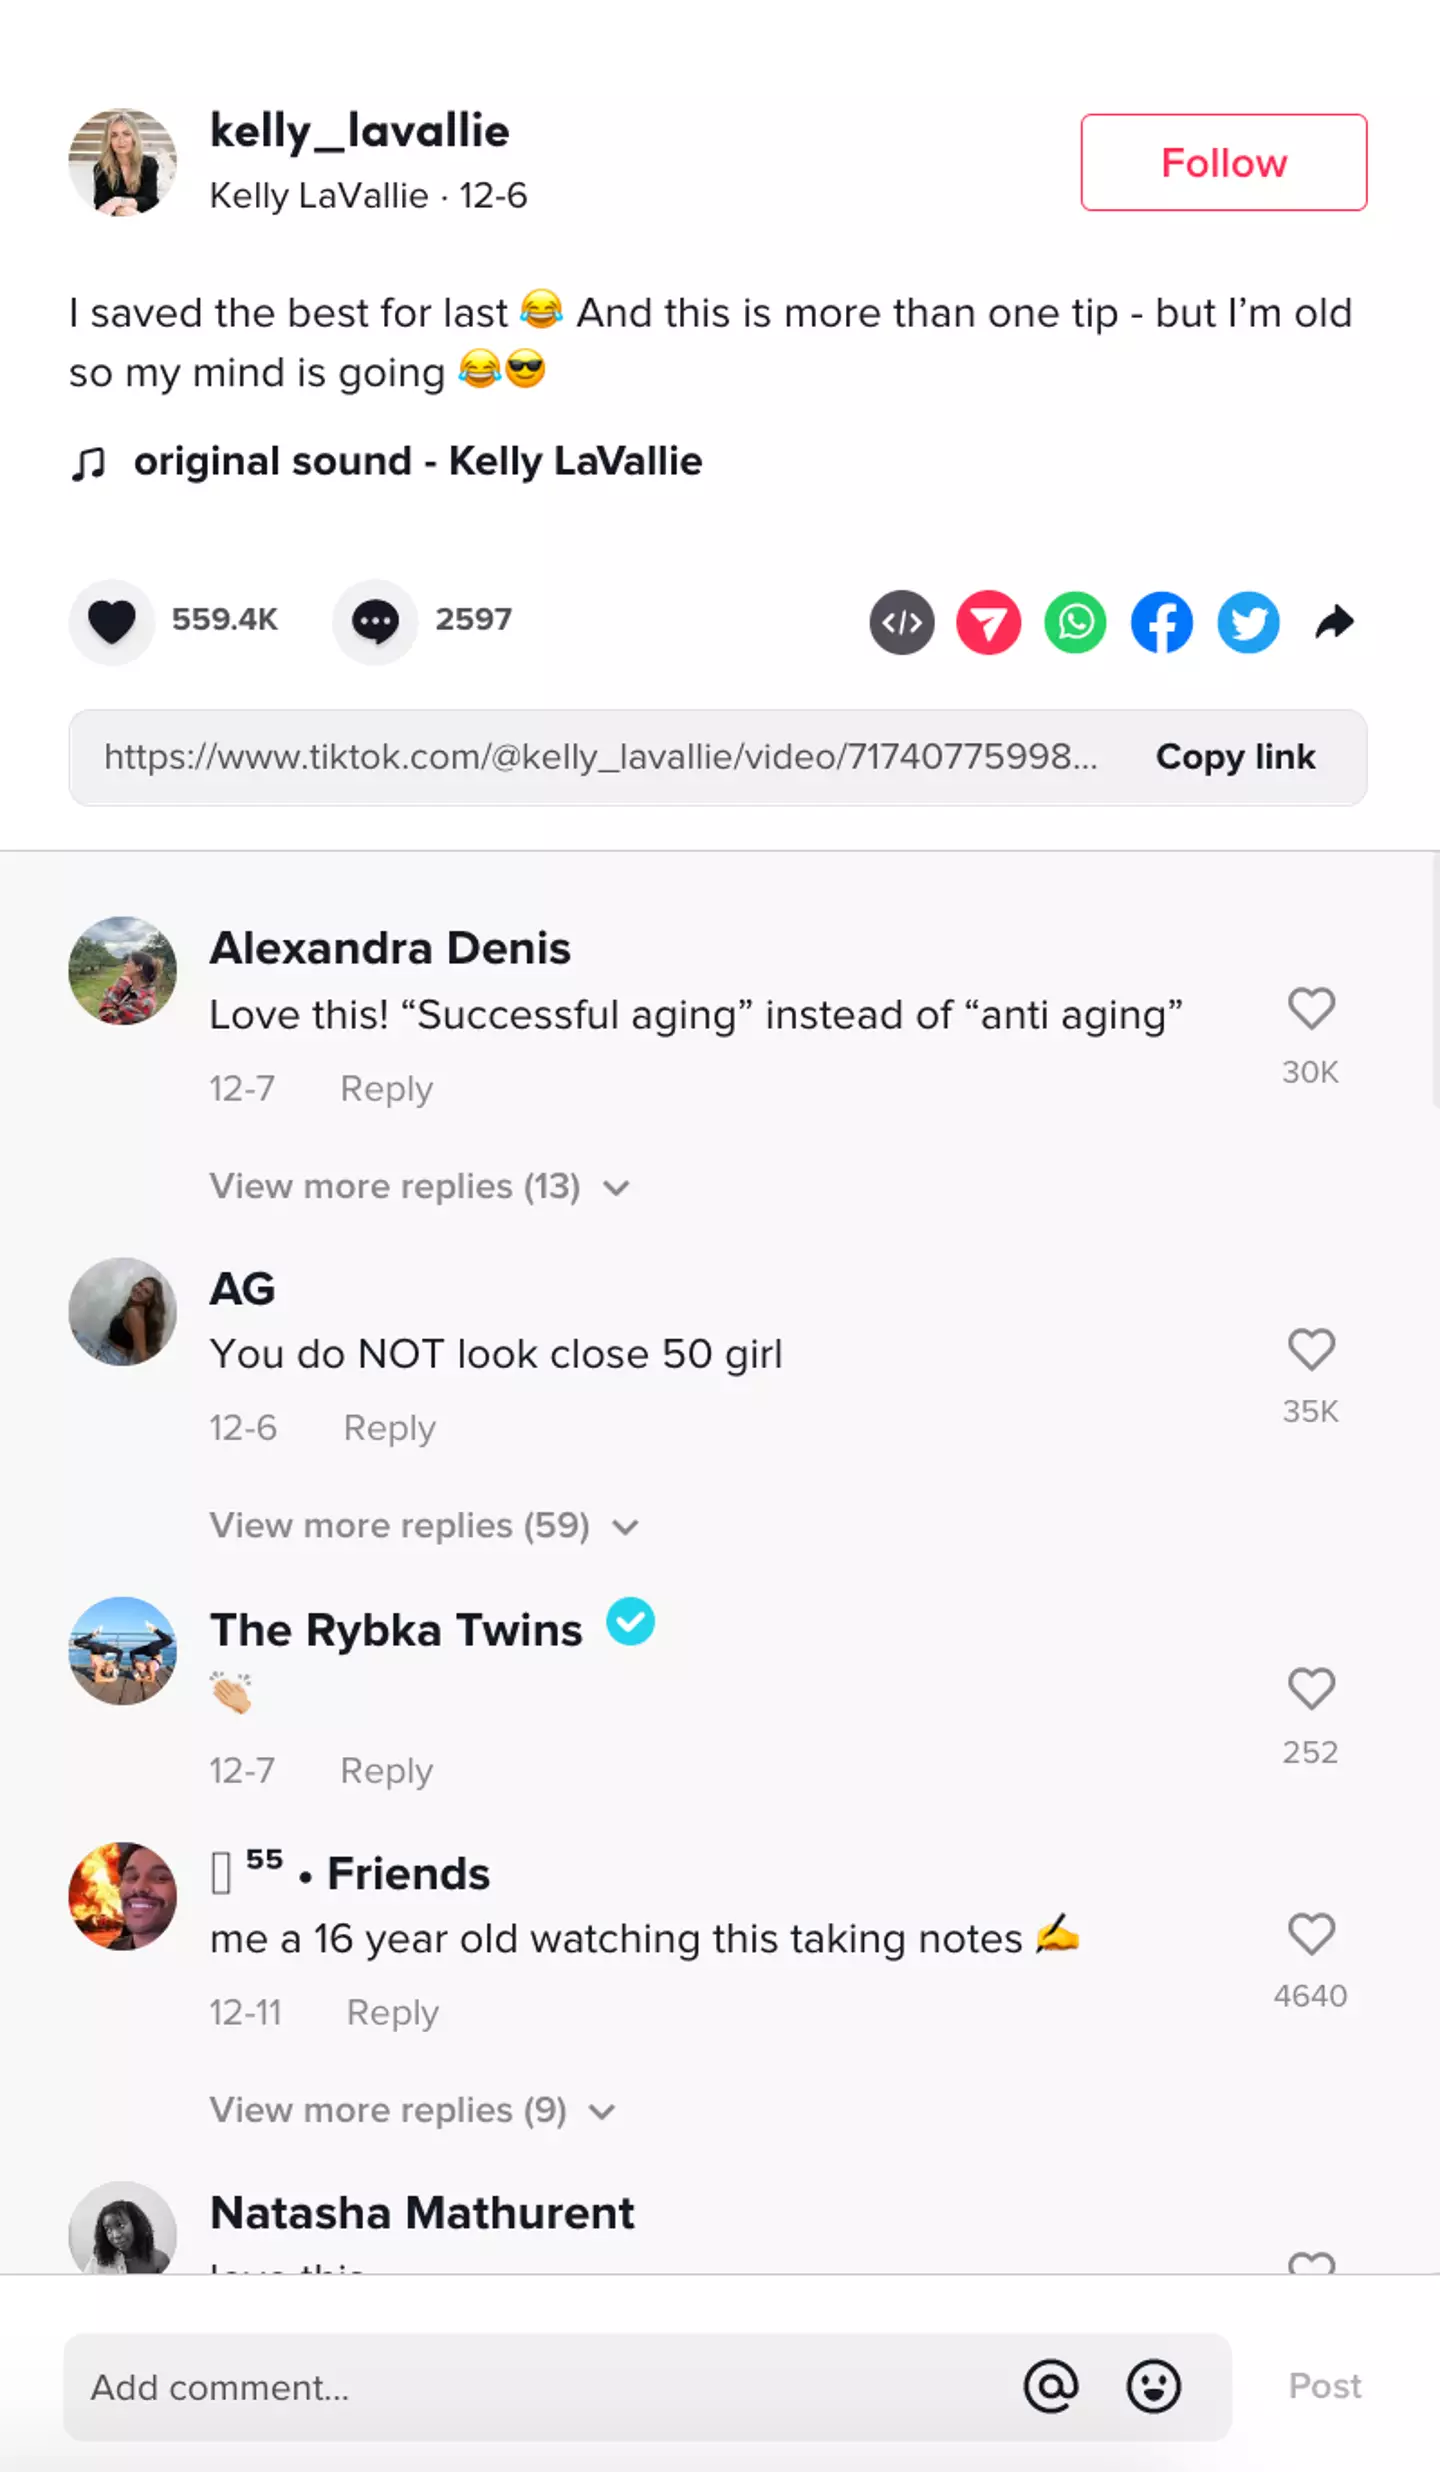Open the emoji picker in comment box

point(1153,2387)
